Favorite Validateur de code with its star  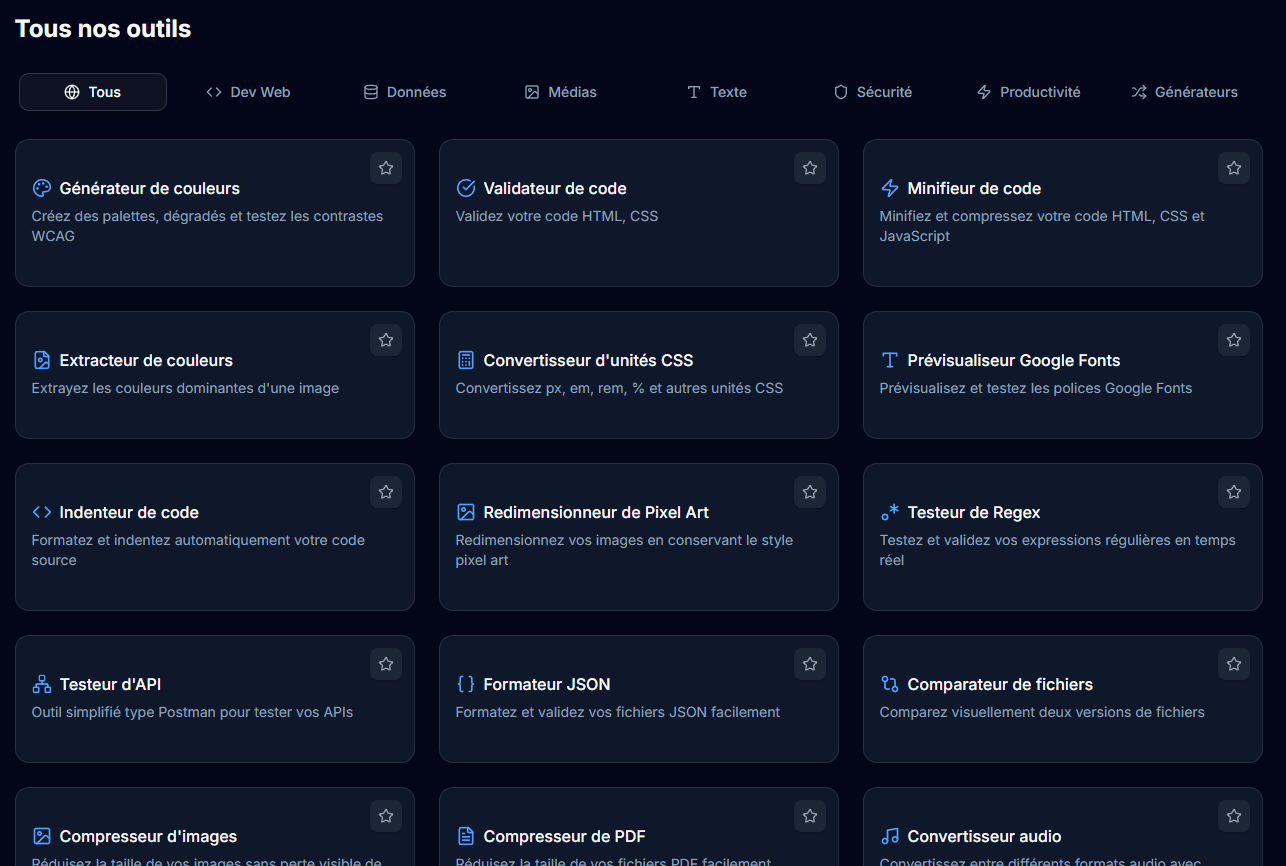tap(810, 168)
